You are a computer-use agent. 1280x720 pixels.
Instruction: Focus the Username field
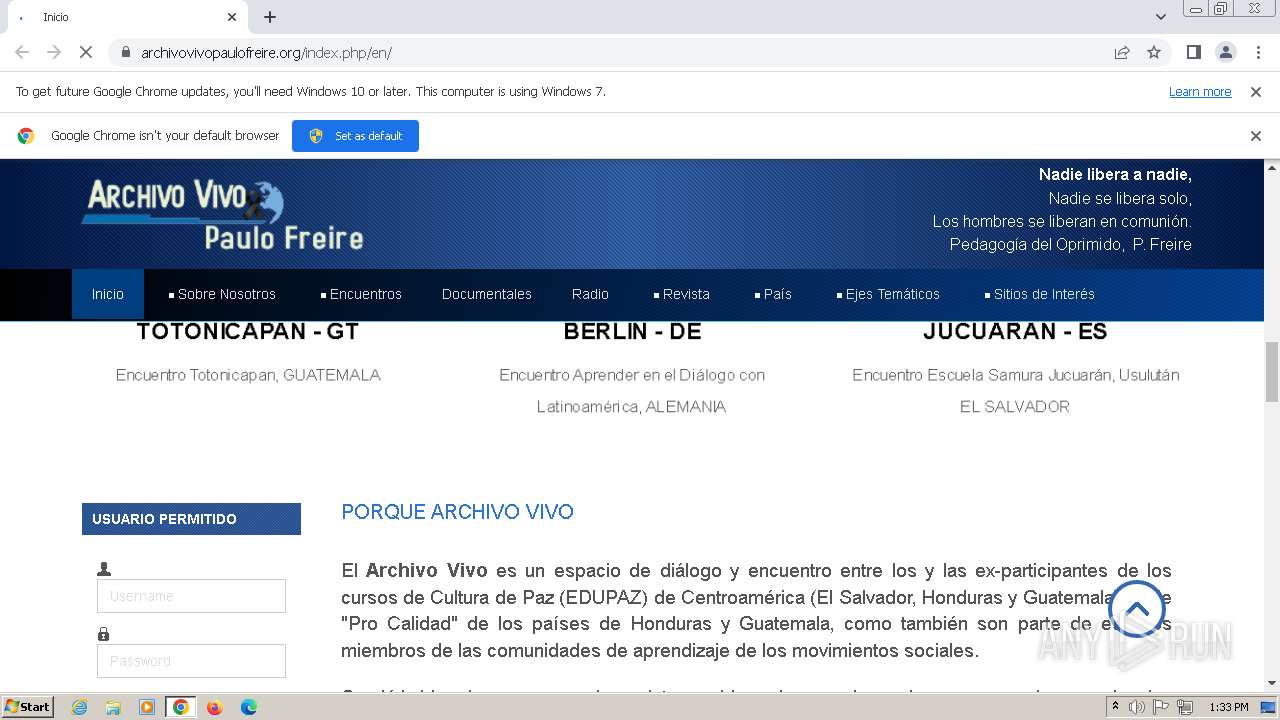[191, 596]
